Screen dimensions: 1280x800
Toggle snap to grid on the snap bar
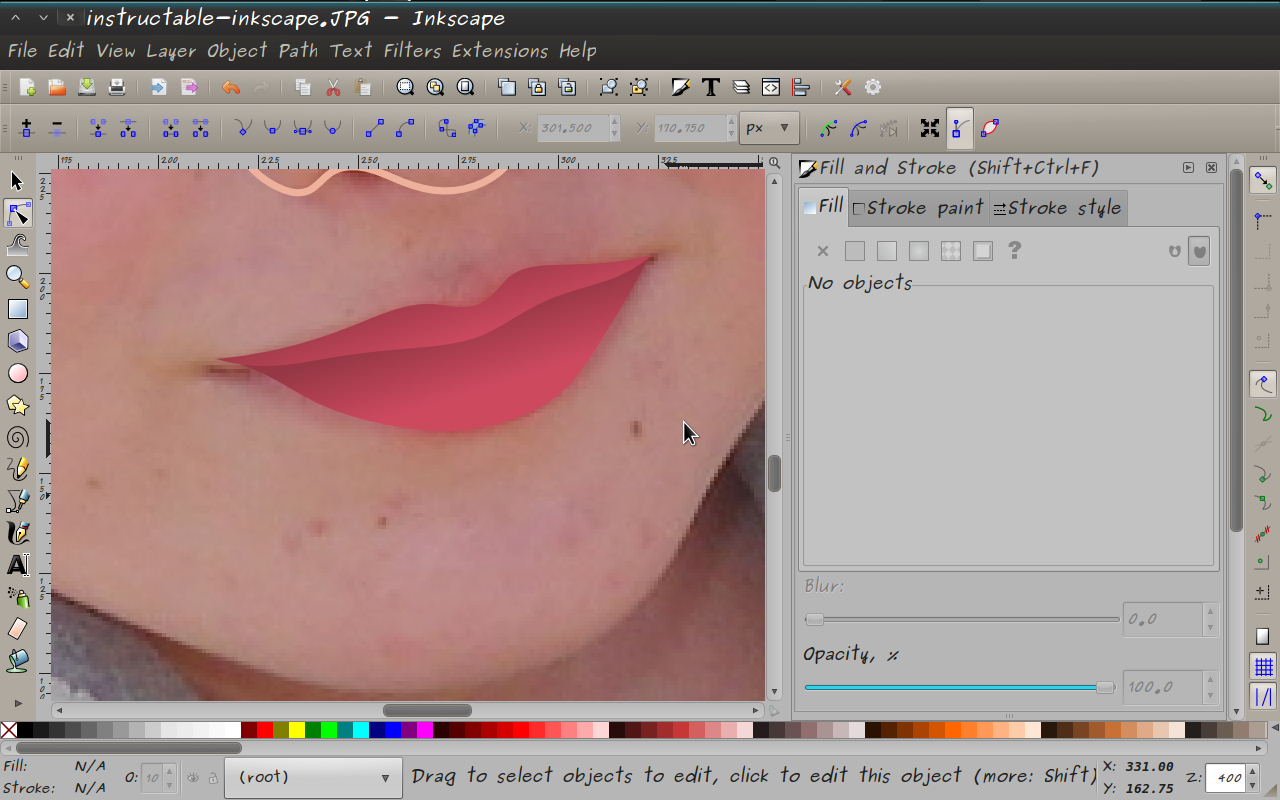(1262, 667)
